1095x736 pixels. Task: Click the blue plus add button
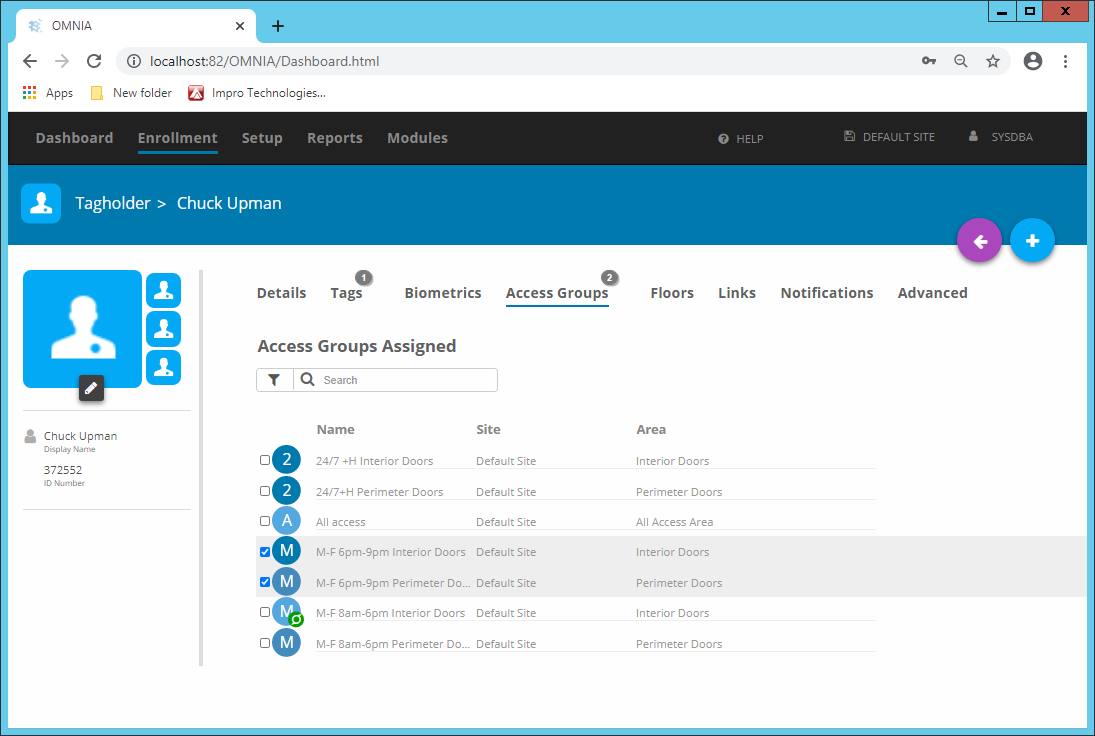coord(1032,241)
